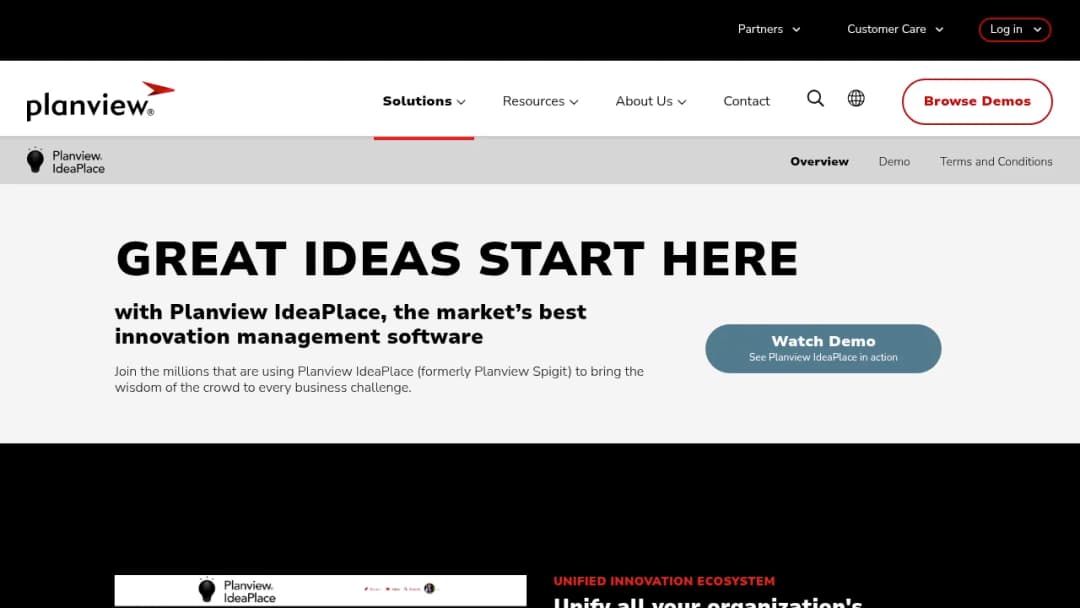
Task: Click the IdeaPlace product screenshot thumbnail
Action: tap(320, 591)
